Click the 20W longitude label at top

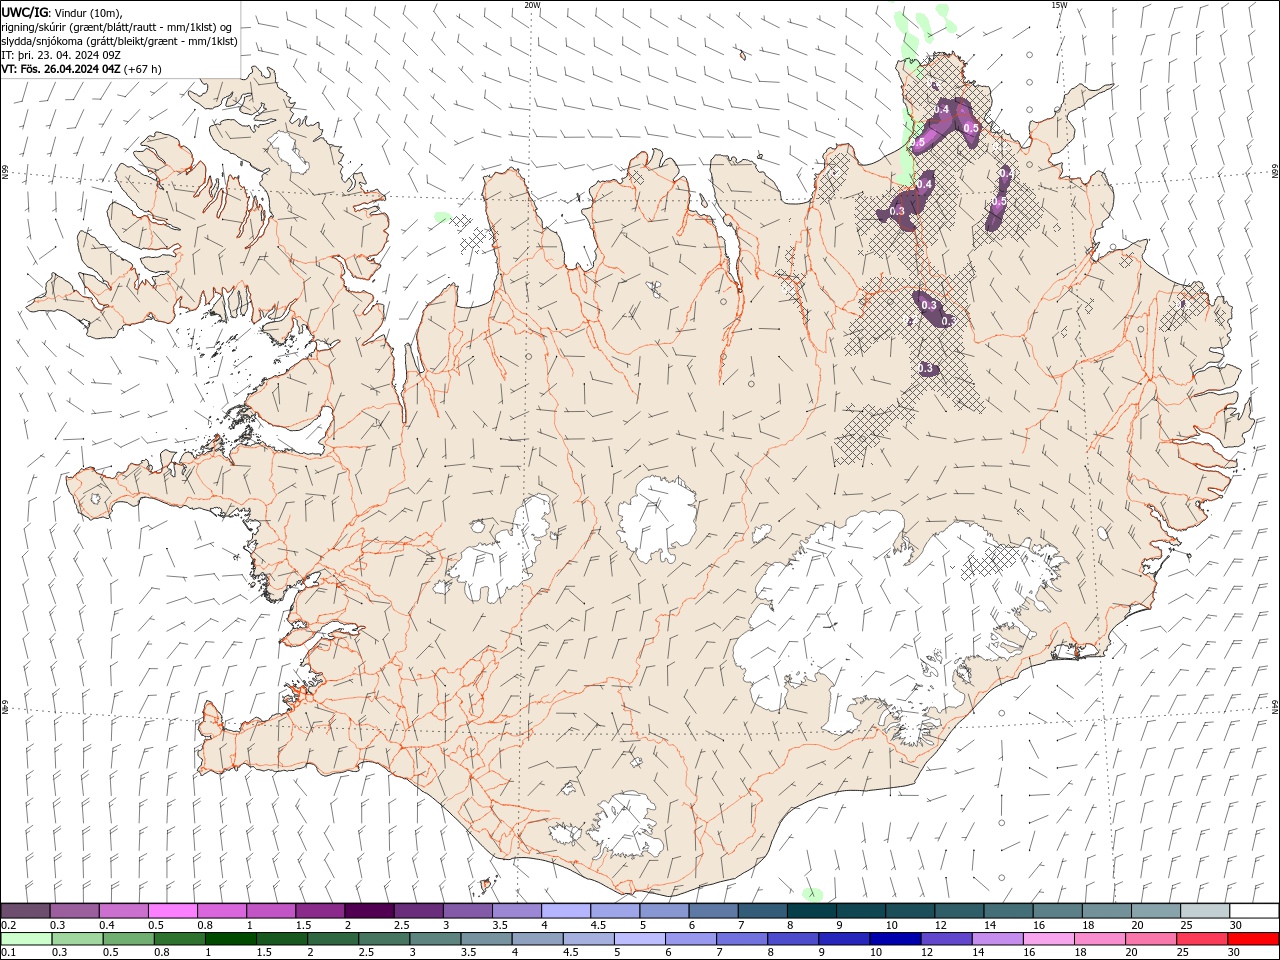coord(532,5)
